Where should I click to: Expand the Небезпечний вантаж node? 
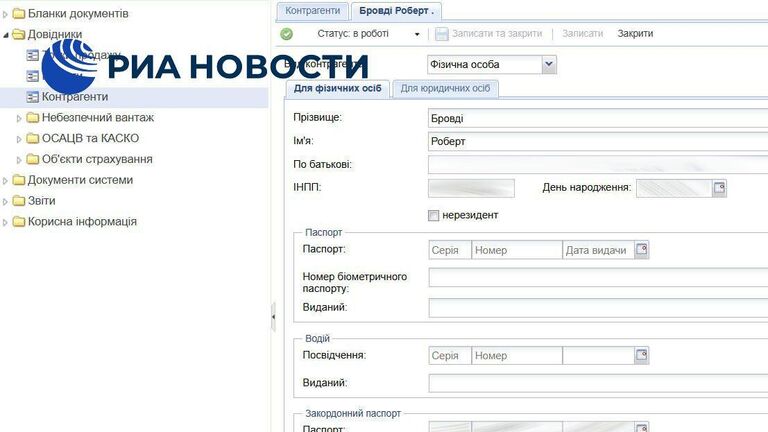19,119
